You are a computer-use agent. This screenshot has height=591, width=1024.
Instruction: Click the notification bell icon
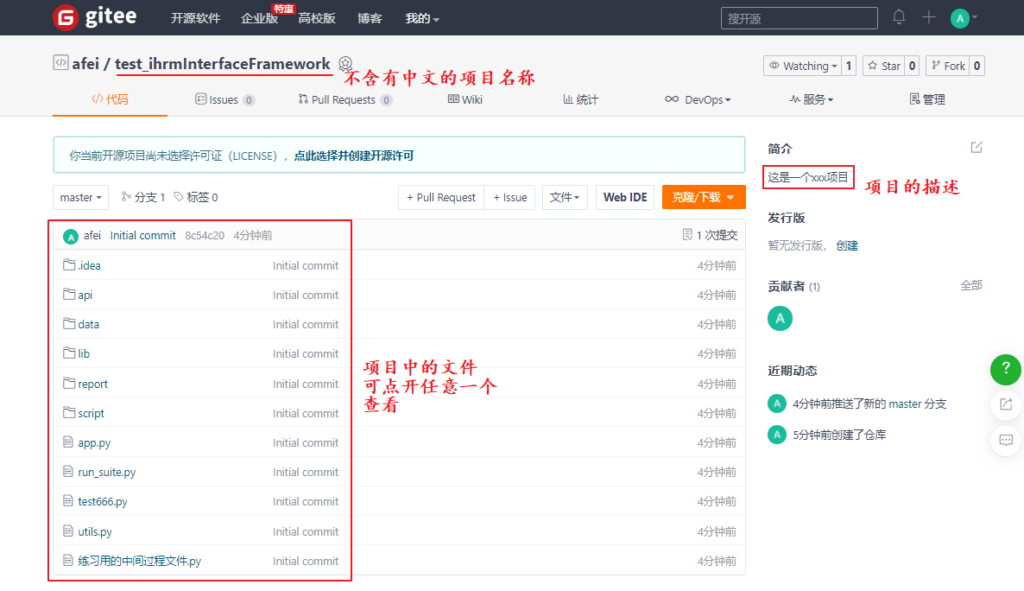tap(899, 17)
